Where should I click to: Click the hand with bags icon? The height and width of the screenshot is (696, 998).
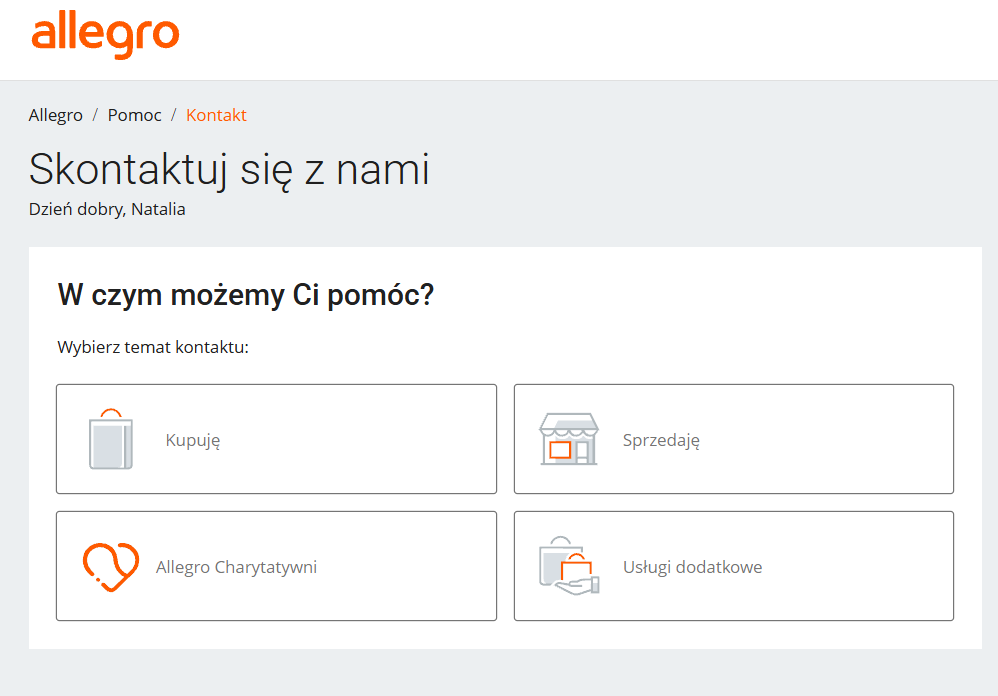569,566
